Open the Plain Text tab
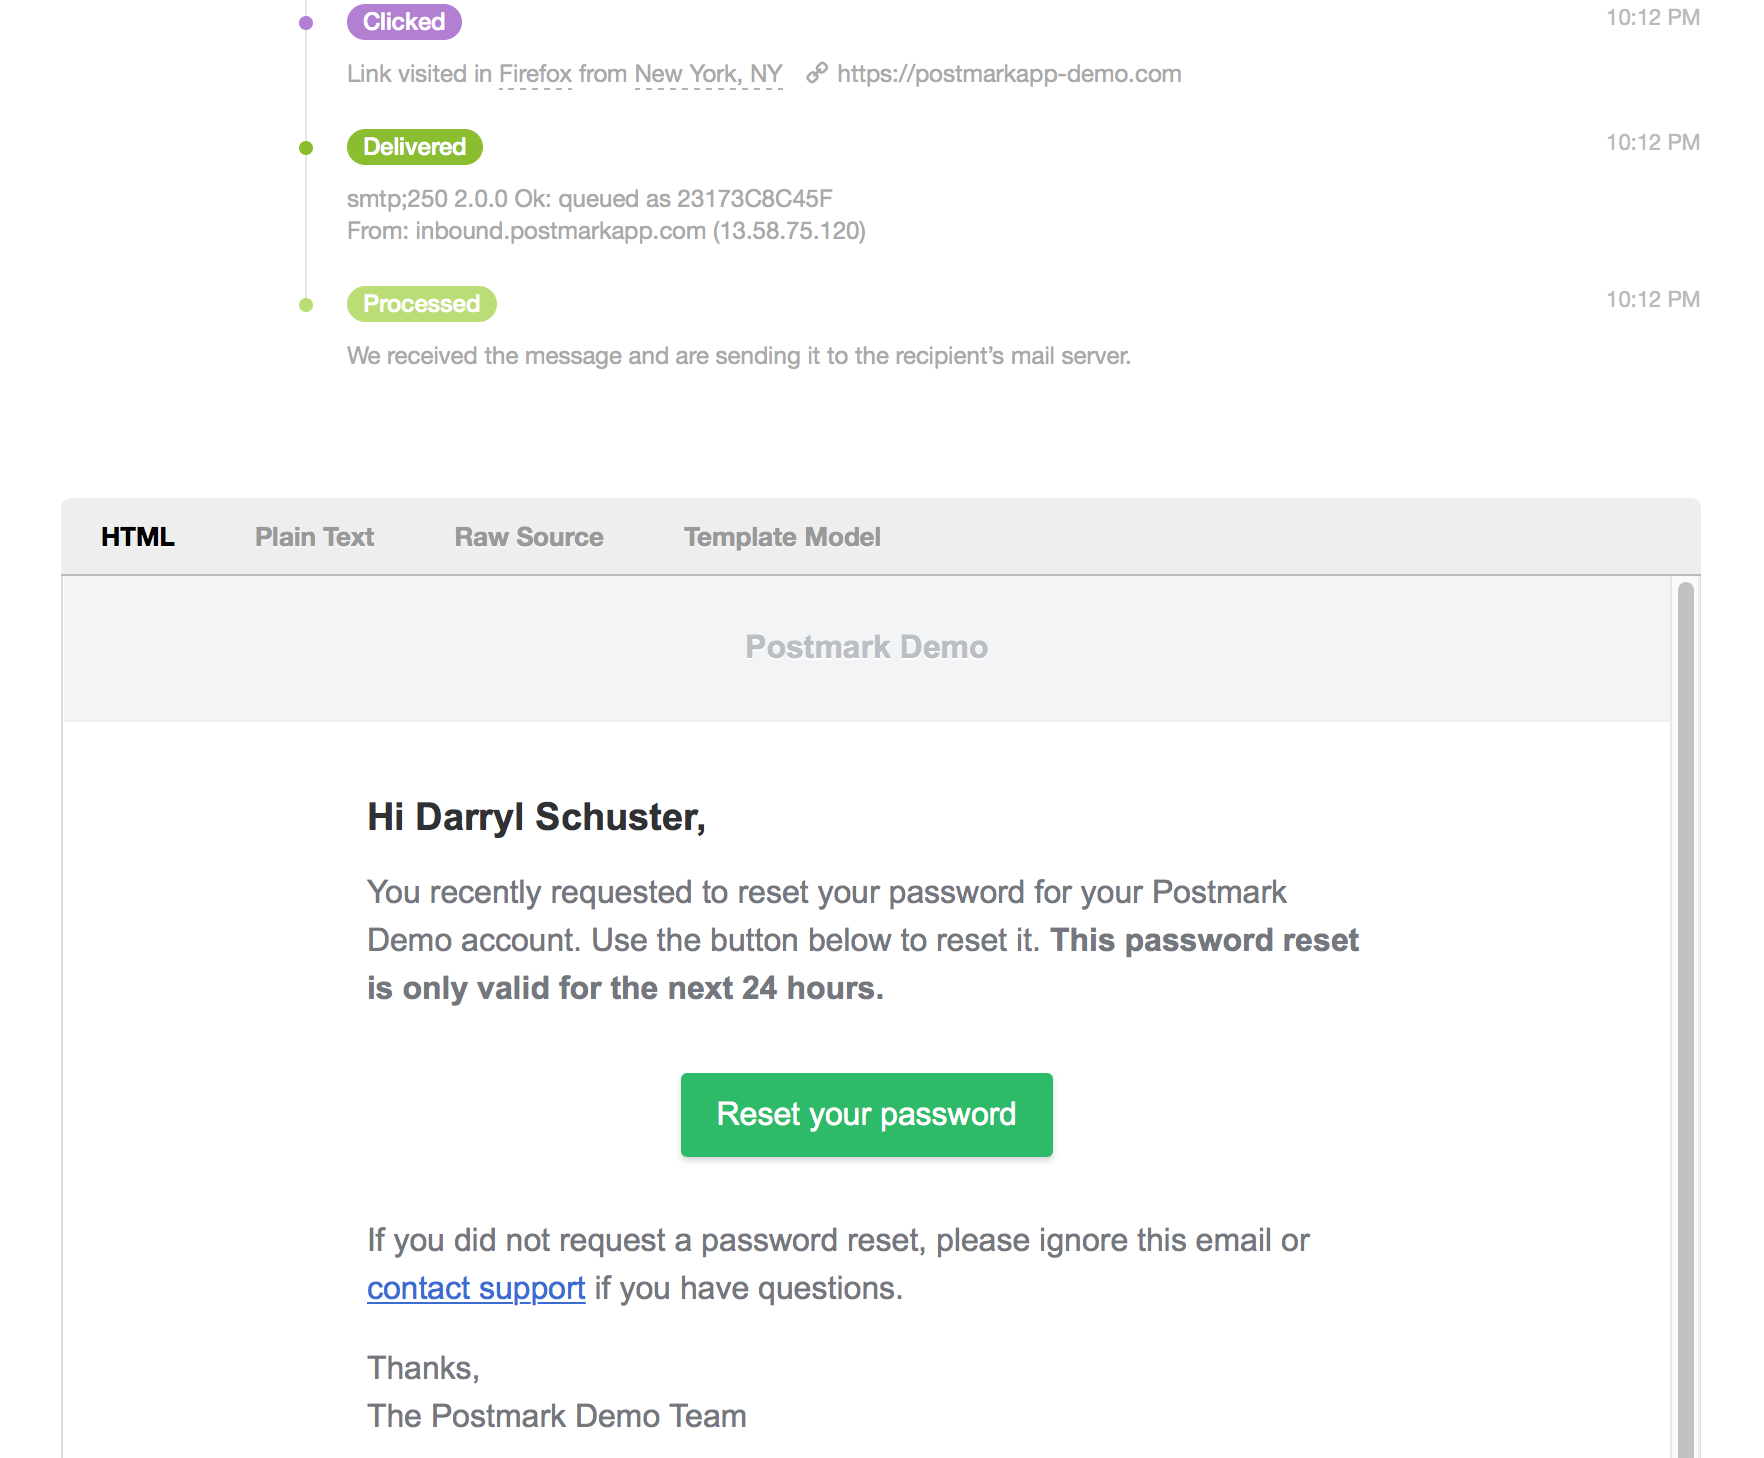Viewport: 1764px width, 1458px height. (314, 537)
